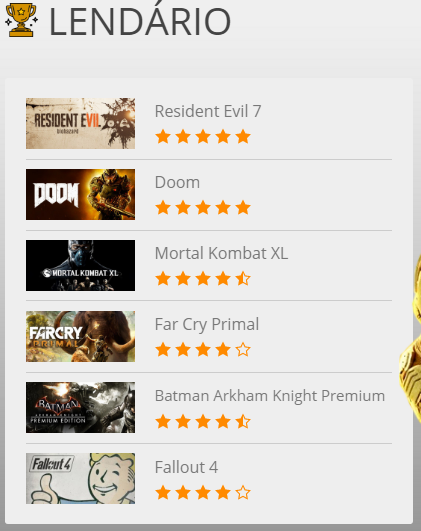Click the empty star under Far Cry Primal
Image resolution: width=421 pixels, height=531 pixels.
[243, 350]
